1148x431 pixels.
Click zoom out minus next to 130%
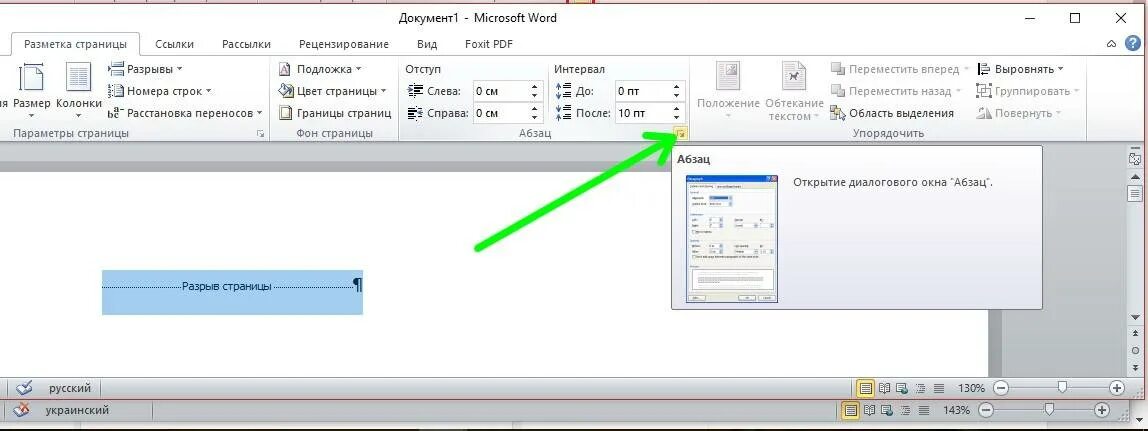pos(1001,388)
